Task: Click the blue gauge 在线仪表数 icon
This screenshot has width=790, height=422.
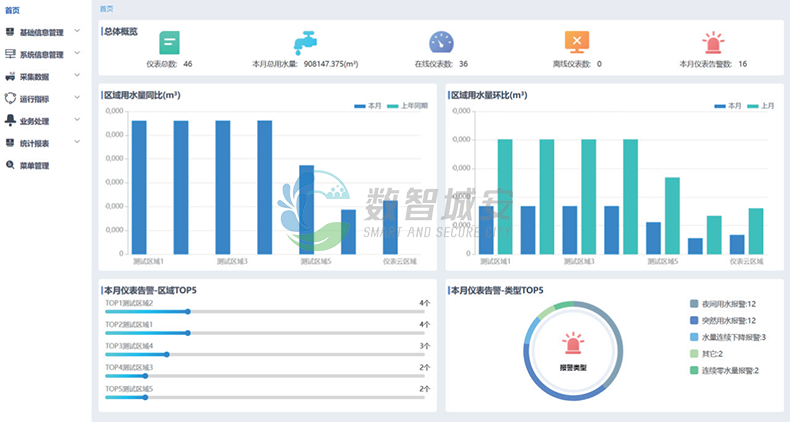Action: point(442,43)
